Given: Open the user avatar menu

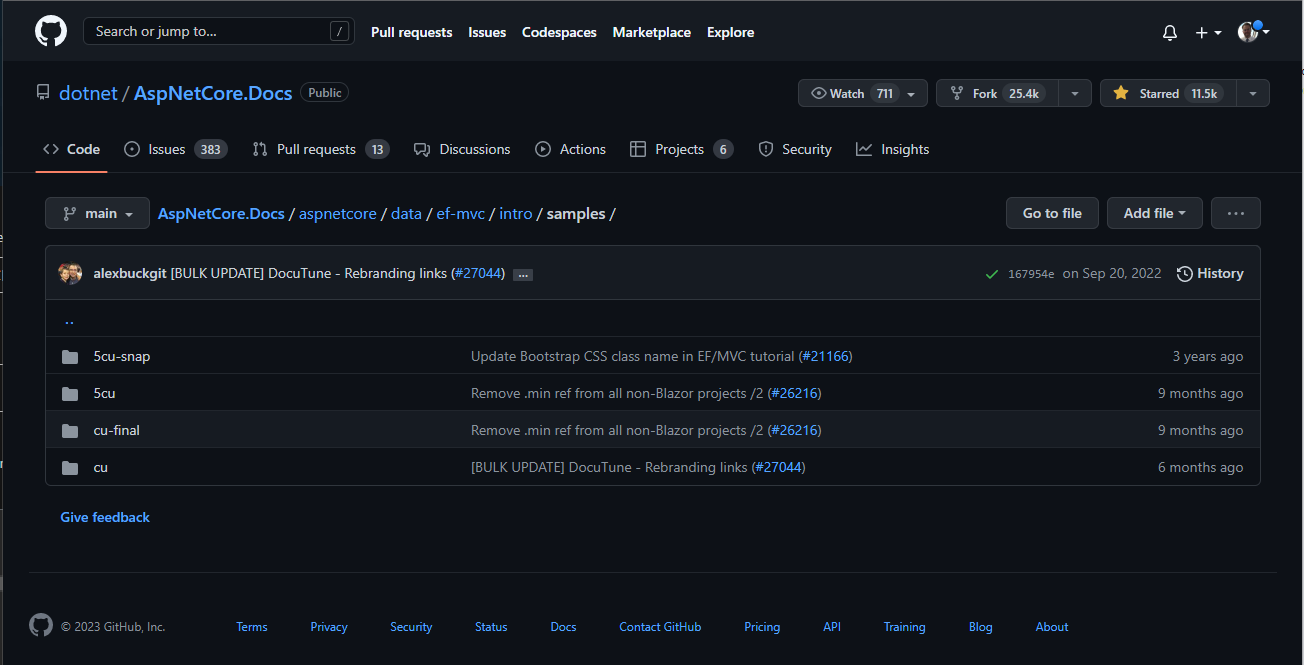Looking at the screenshot, I should tap(1253, 32).
